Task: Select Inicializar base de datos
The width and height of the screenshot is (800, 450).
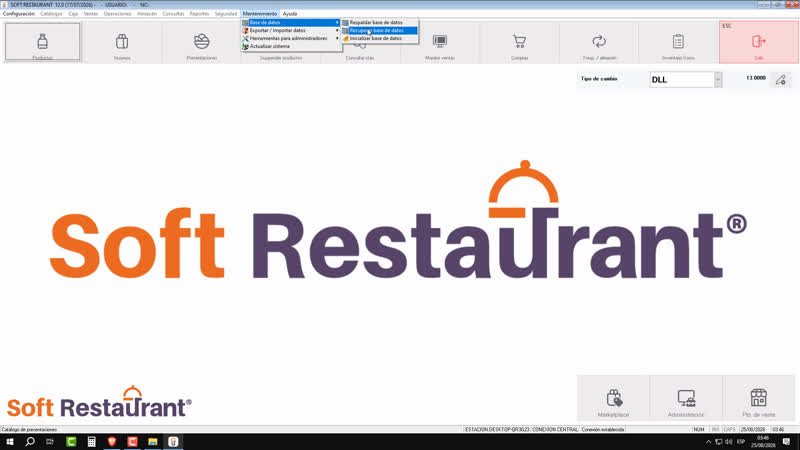Action: click(x=380, y=38)
